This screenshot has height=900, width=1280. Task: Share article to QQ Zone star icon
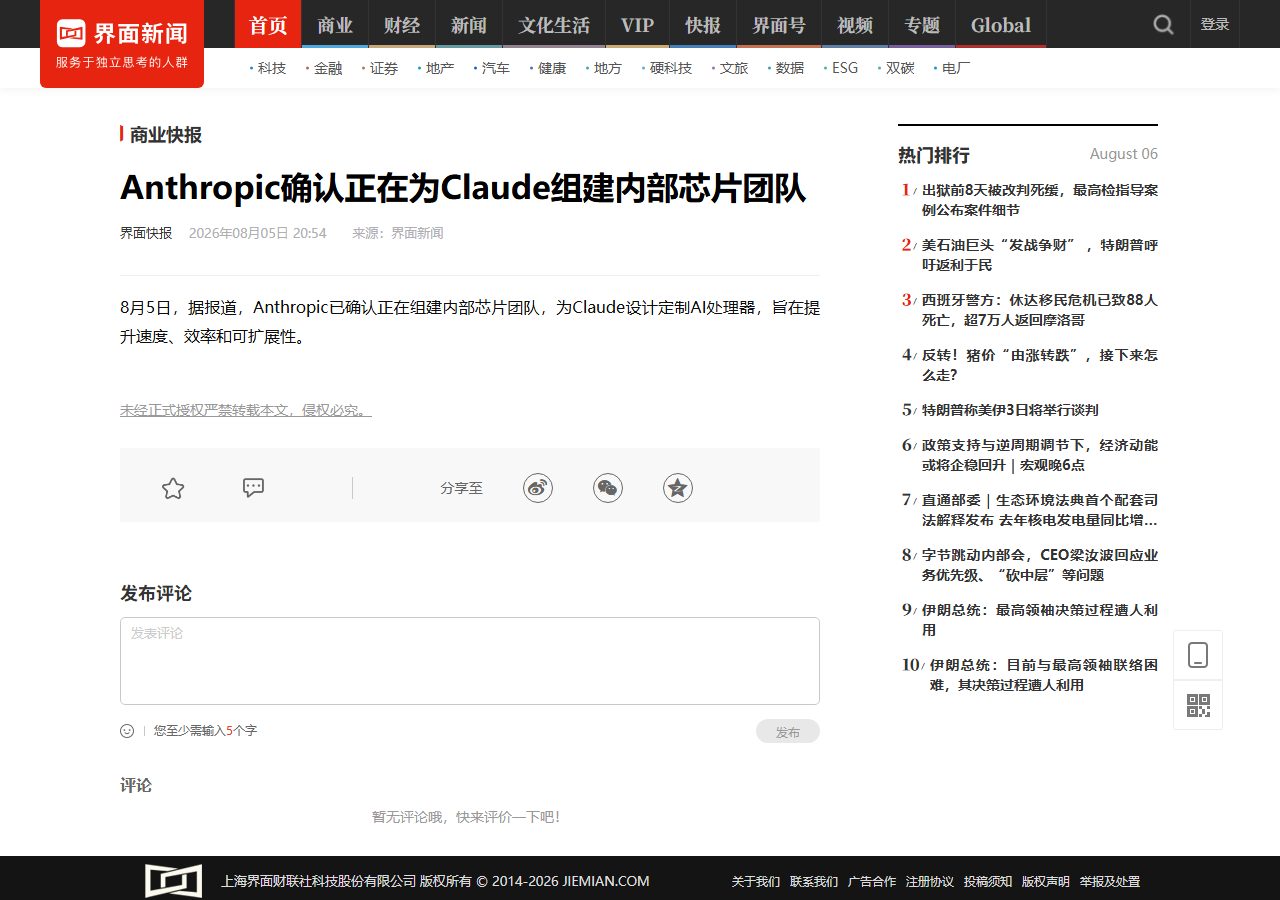point(678,488)
